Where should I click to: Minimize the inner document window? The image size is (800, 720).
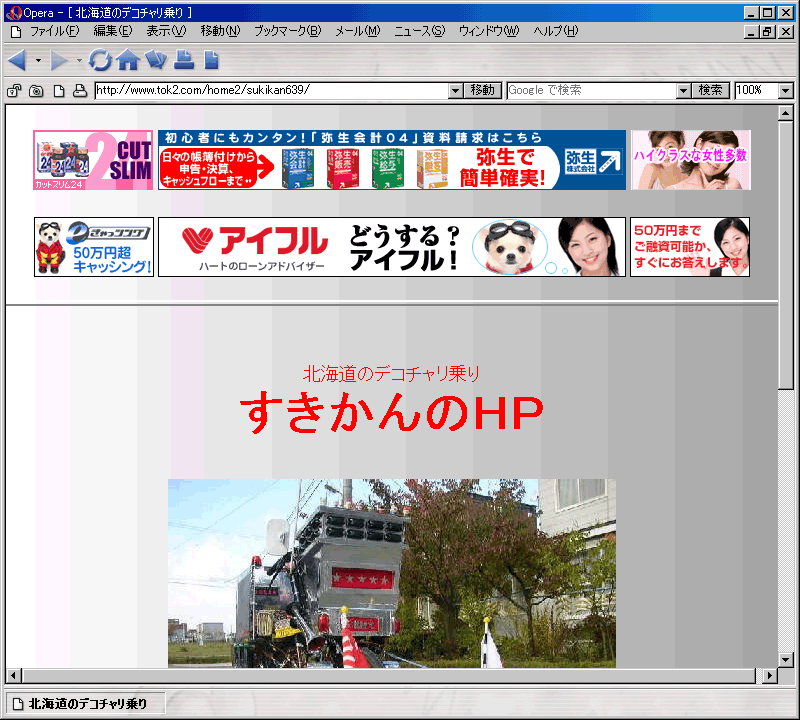click(751, 32)
